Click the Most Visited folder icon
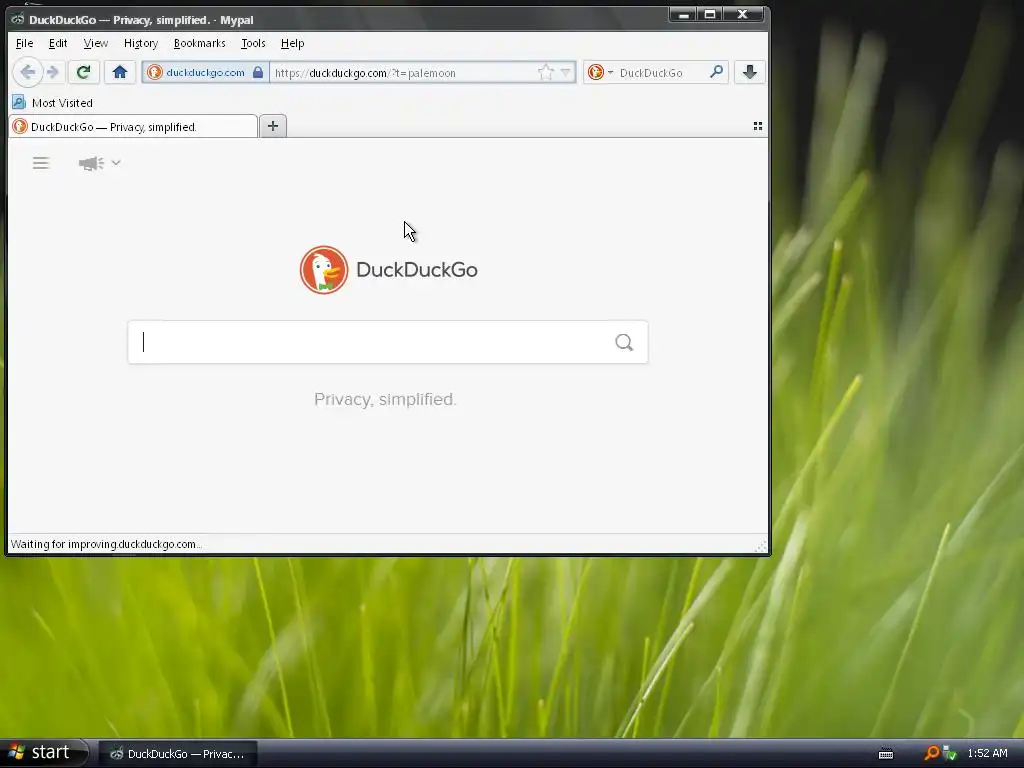 click(18, 103)
